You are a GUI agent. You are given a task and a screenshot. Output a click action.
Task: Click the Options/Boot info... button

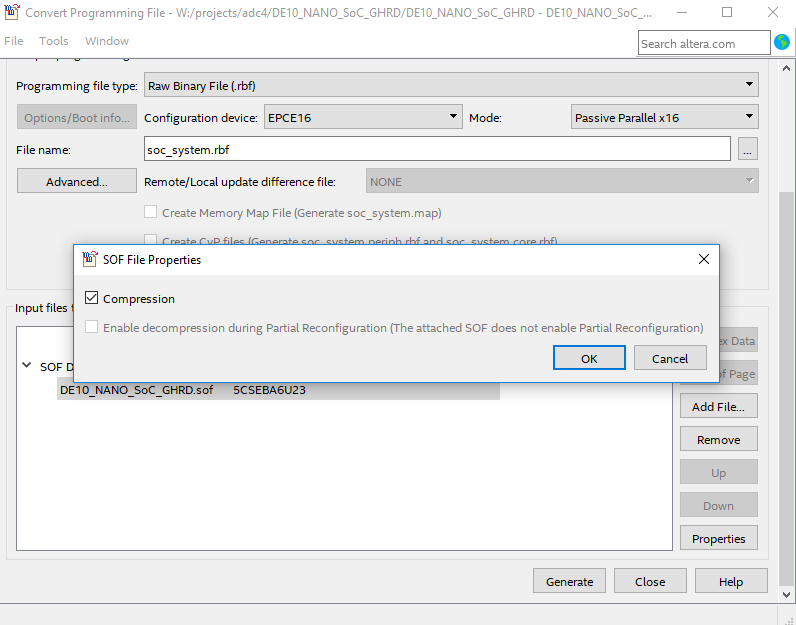(x=77, y=117)
